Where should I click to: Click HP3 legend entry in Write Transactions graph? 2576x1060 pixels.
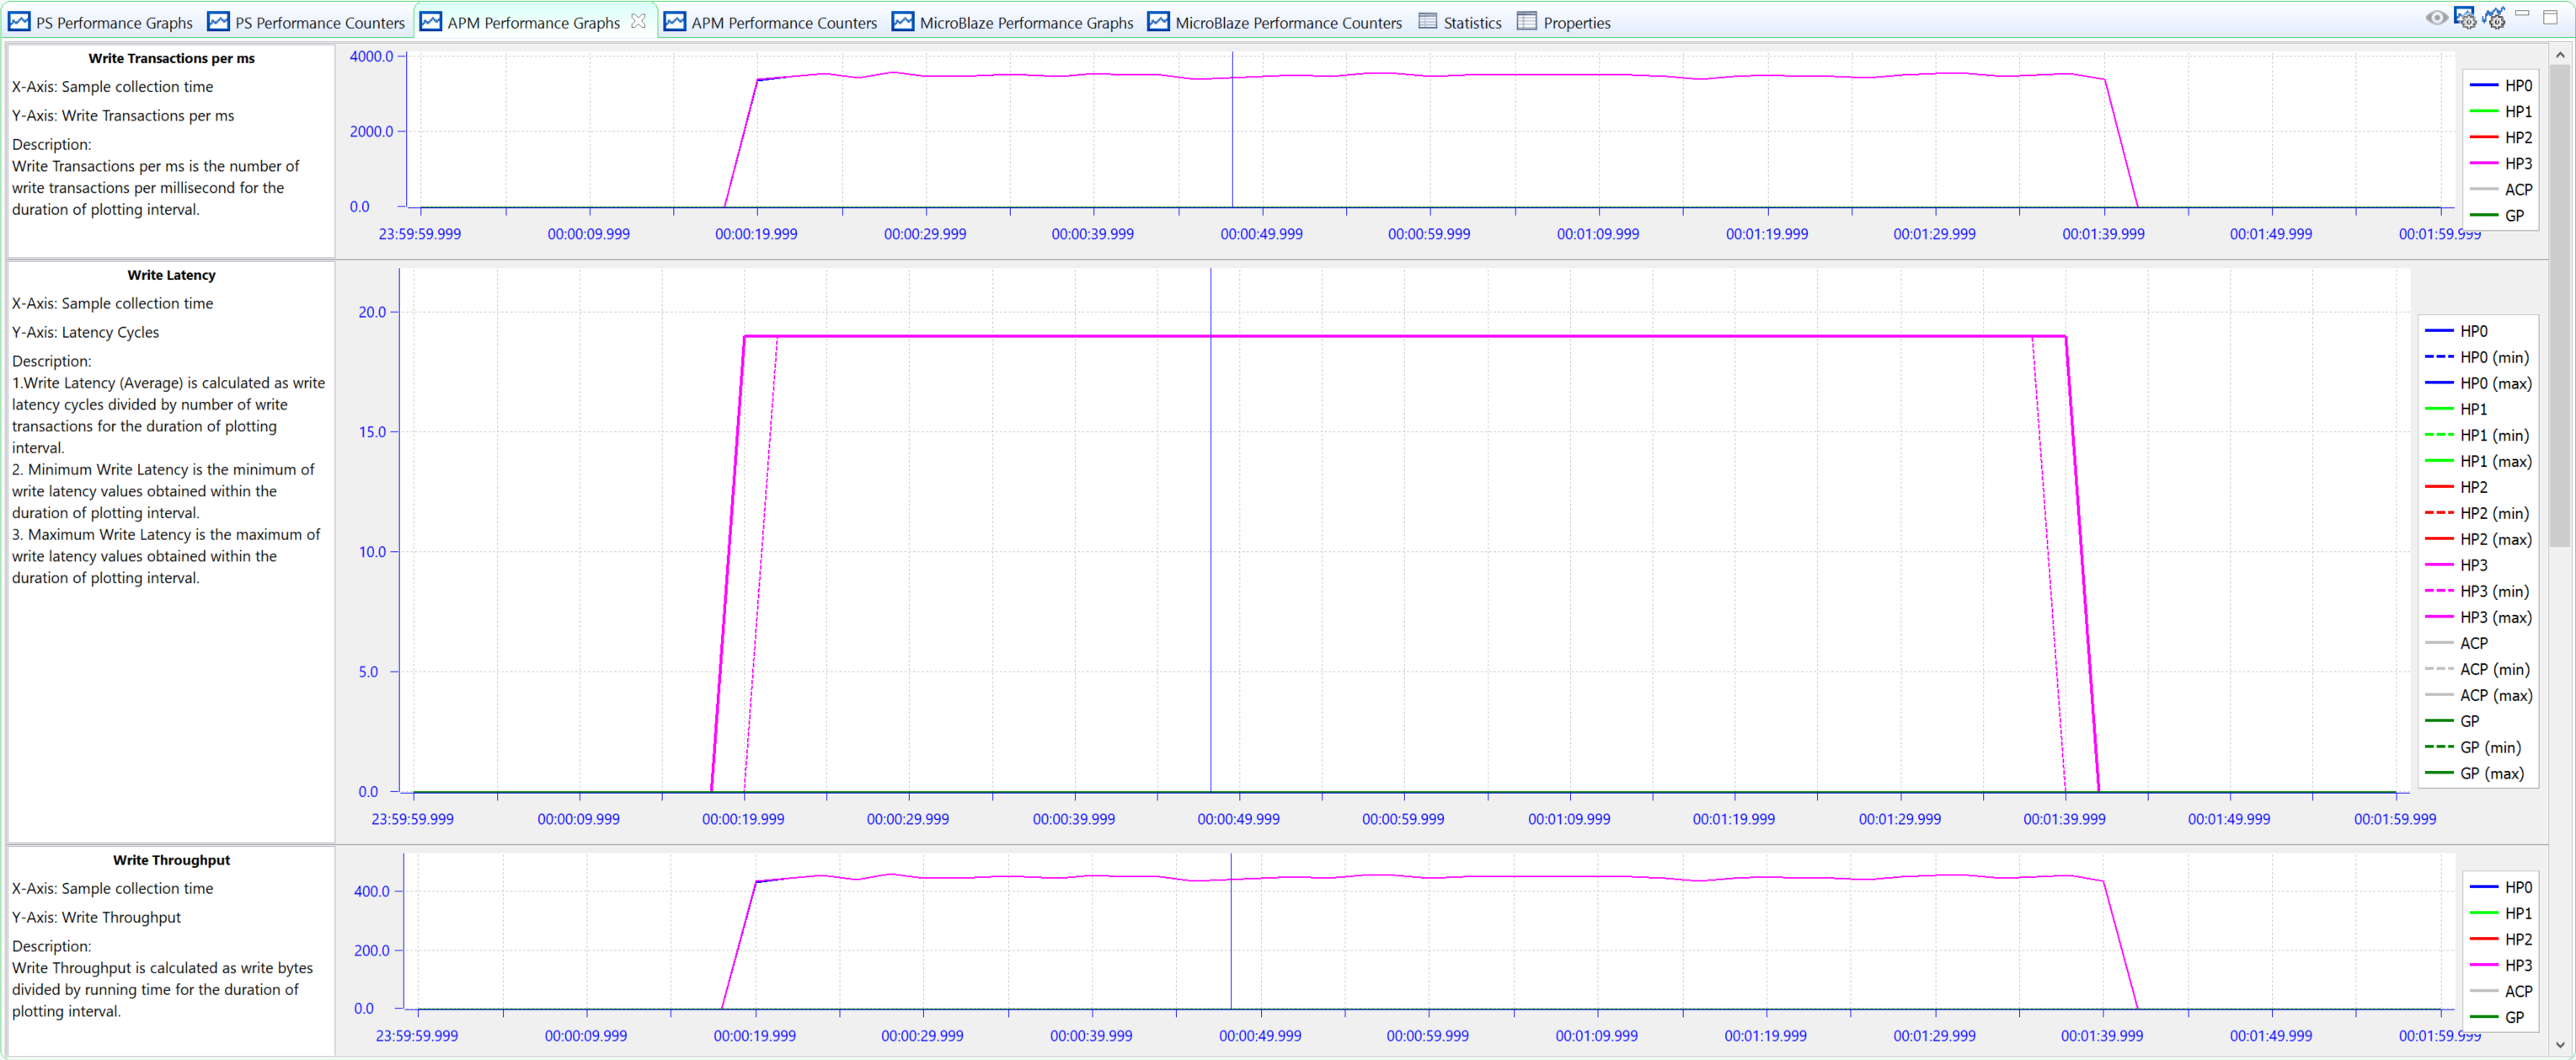click(x=2517, y=163)
